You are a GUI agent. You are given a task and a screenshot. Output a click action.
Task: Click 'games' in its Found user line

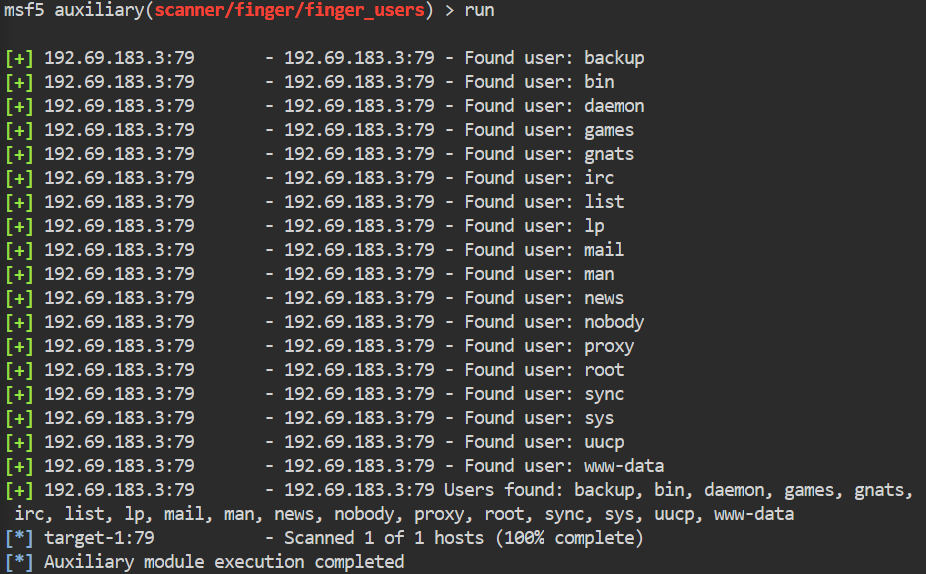click(609, 130)
